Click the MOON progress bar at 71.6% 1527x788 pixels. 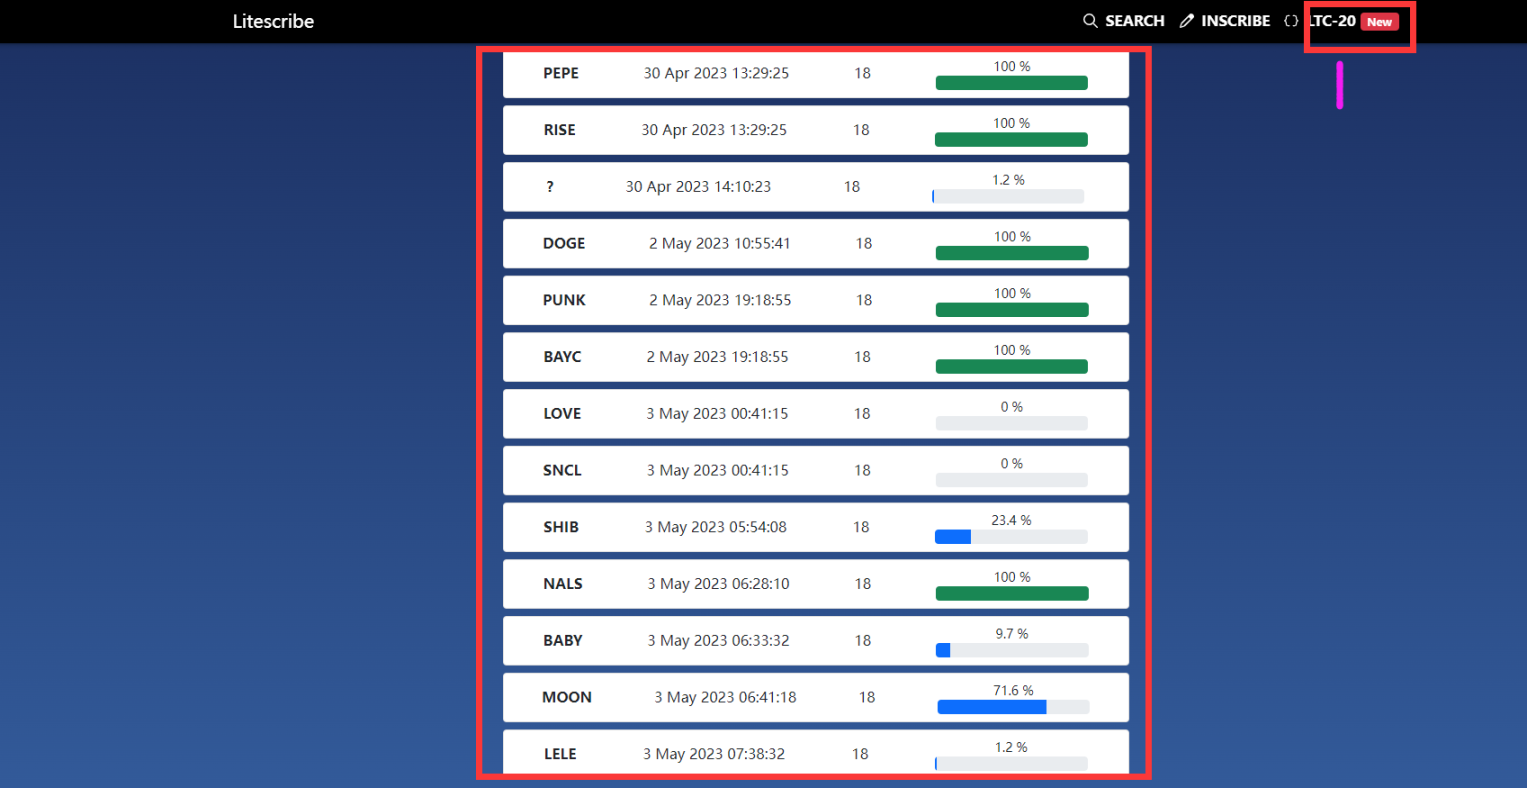click(1012, 707)
